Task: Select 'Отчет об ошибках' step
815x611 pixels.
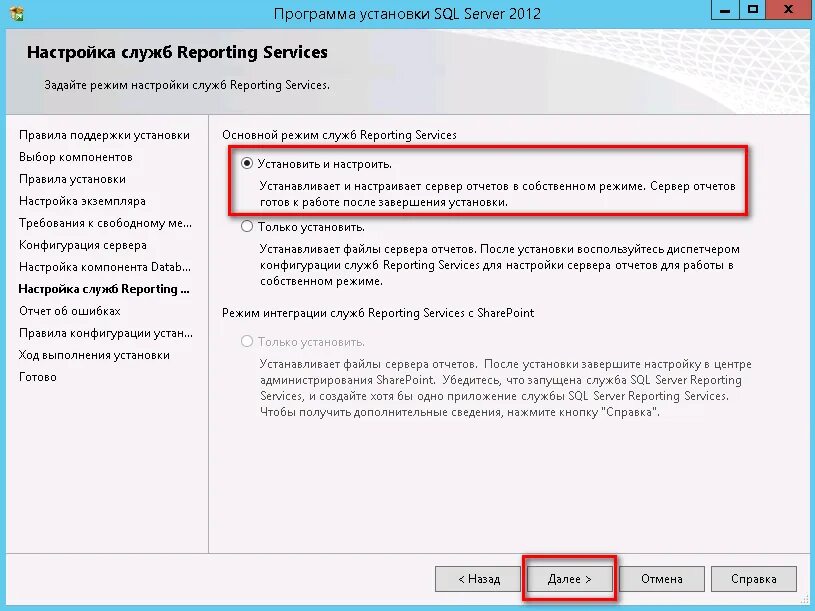Action: pos(70,311)
